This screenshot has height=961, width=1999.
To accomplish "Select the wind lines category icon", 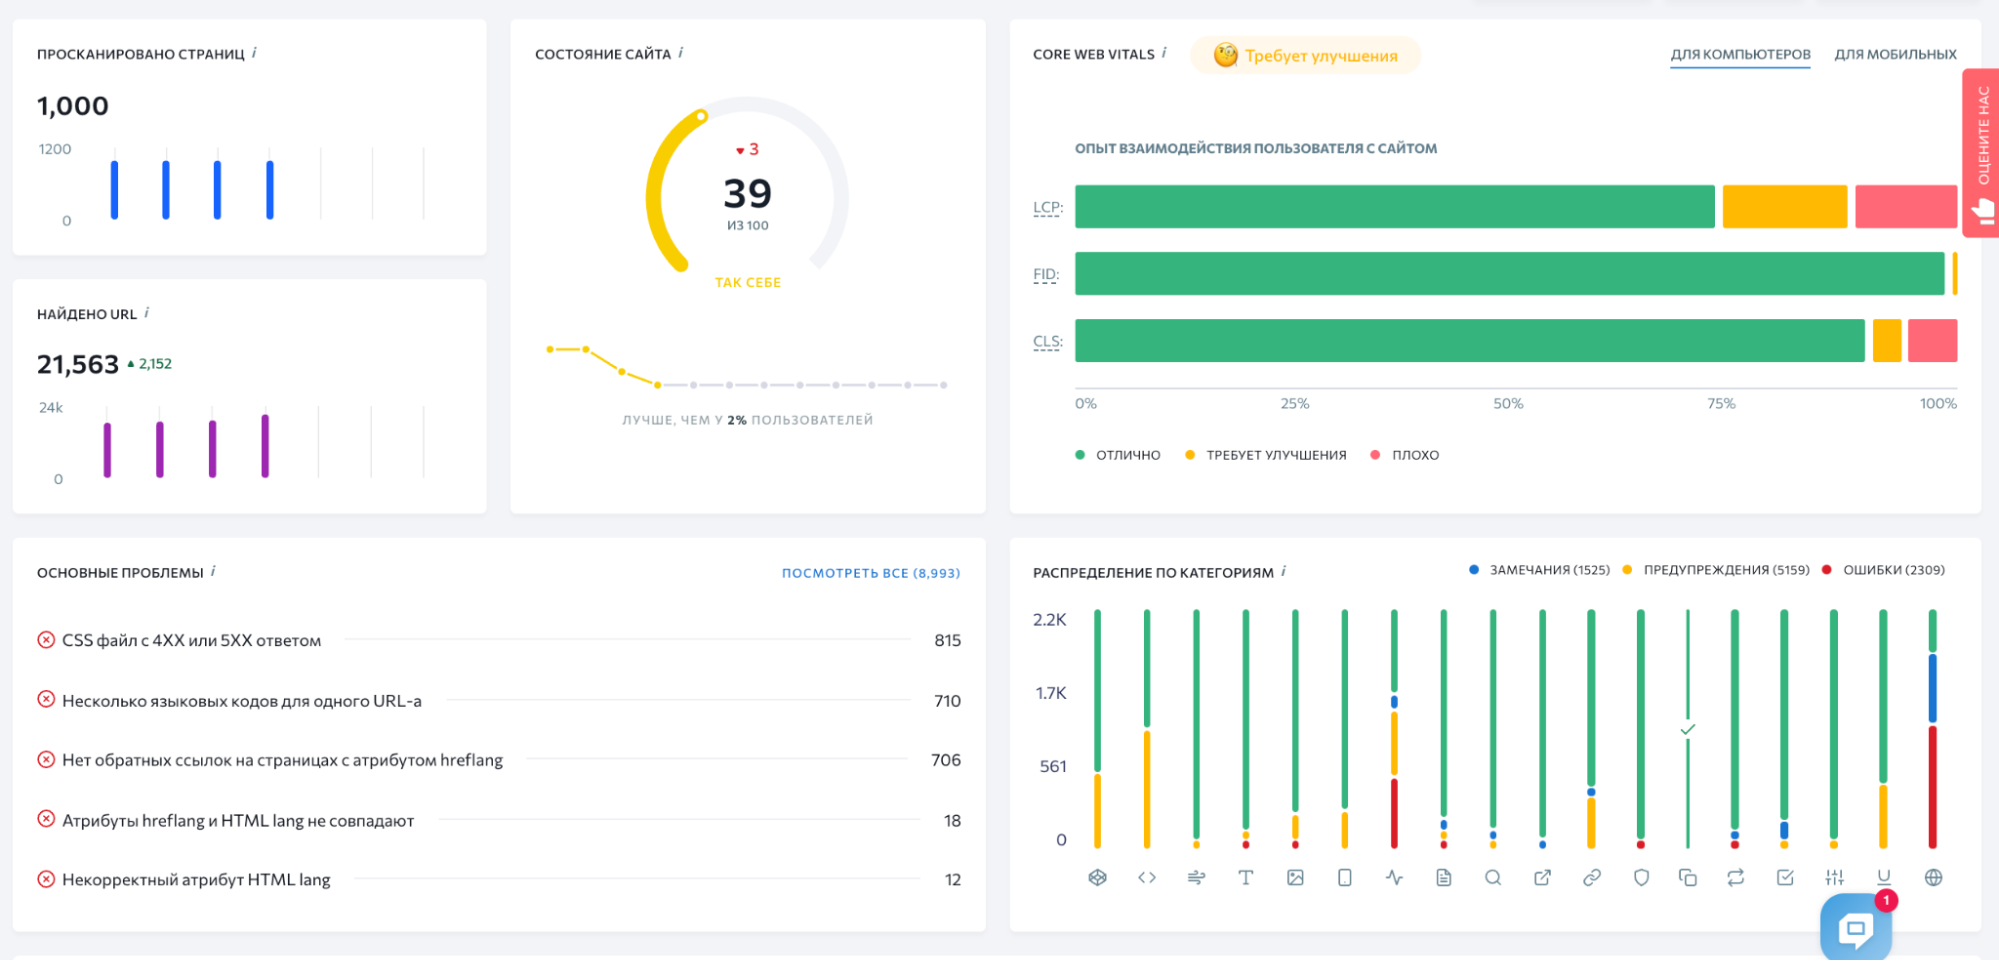I will coord(1196,878).
